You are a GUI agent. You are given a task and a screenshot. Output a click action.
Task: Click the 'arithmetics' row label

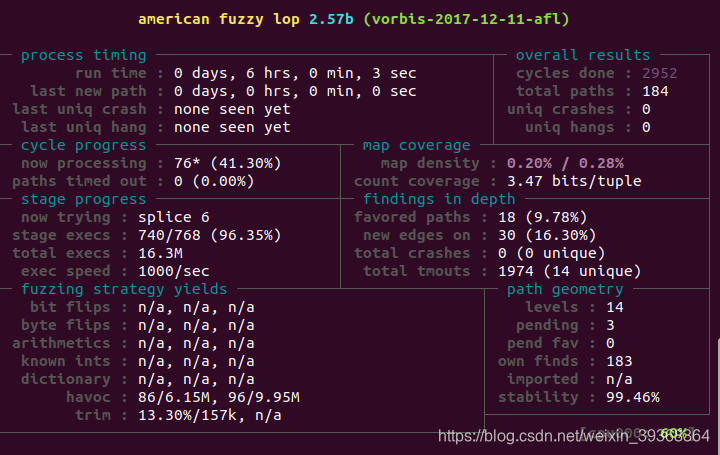[61, 343]
